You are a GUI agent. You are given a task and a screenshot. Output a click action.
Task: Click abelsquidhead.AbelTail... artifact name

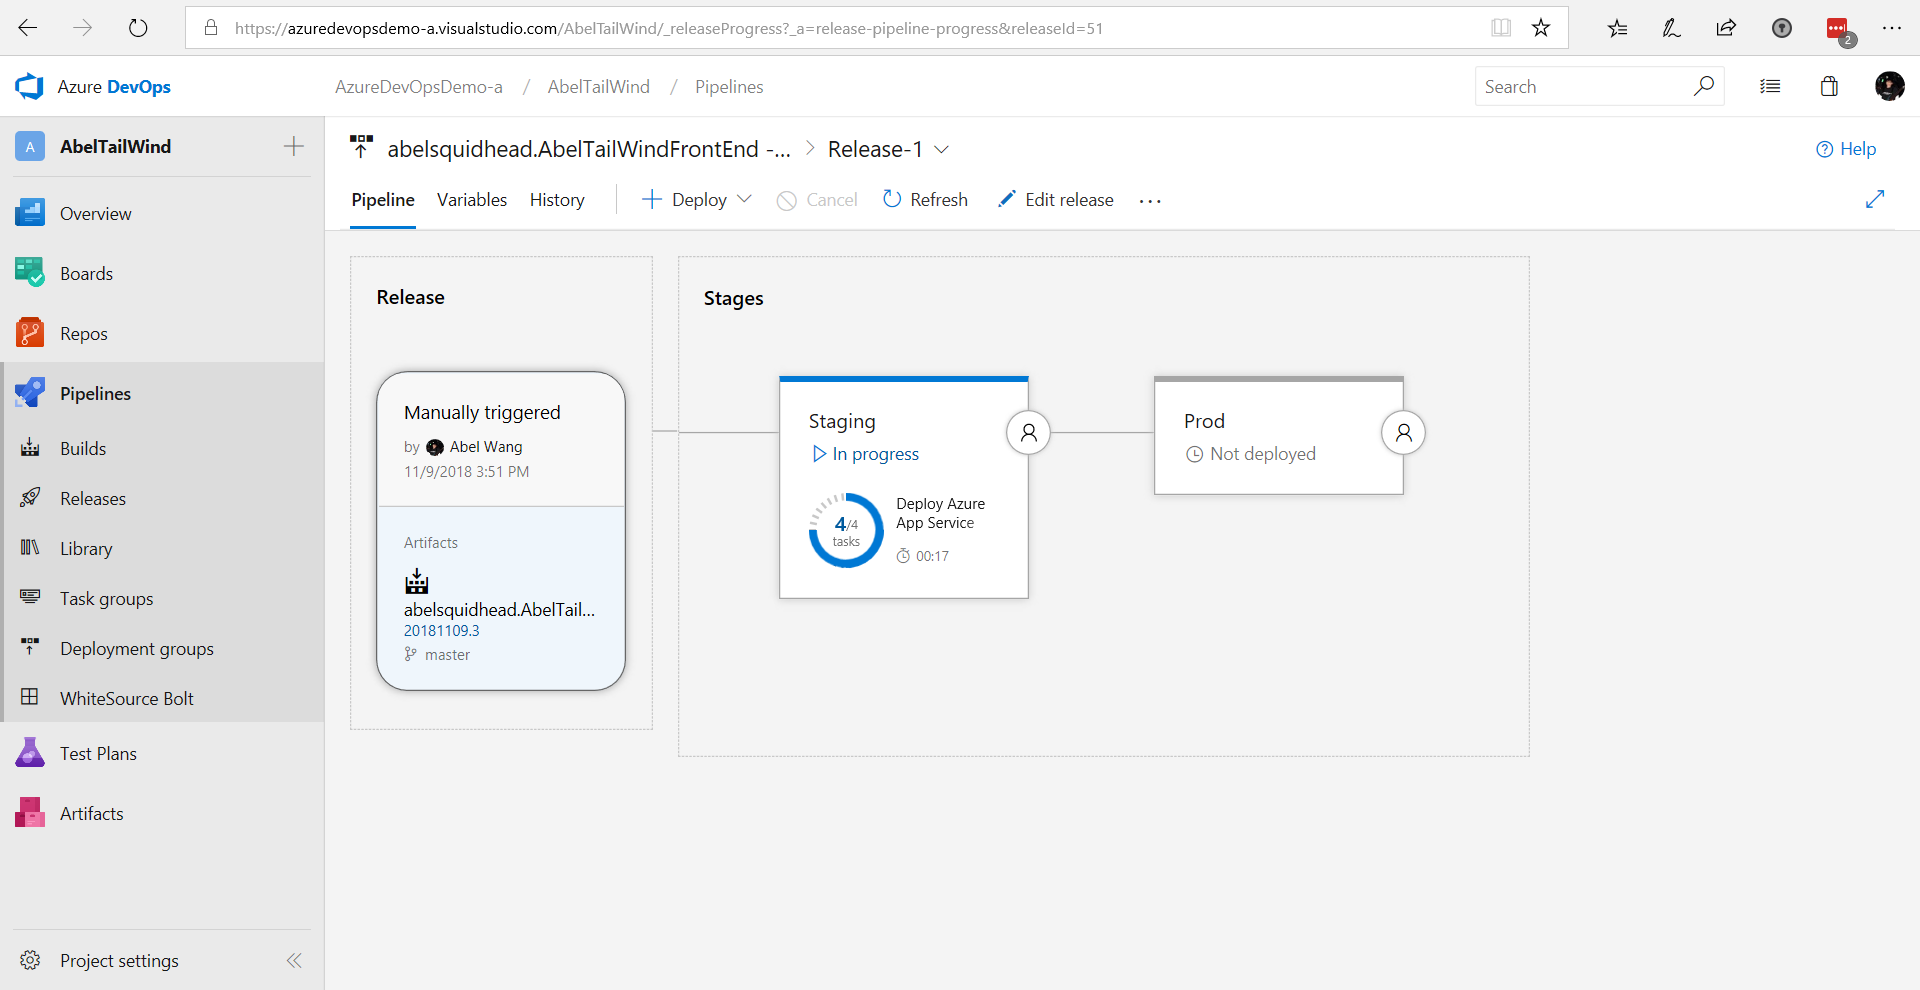coord(499,610)
